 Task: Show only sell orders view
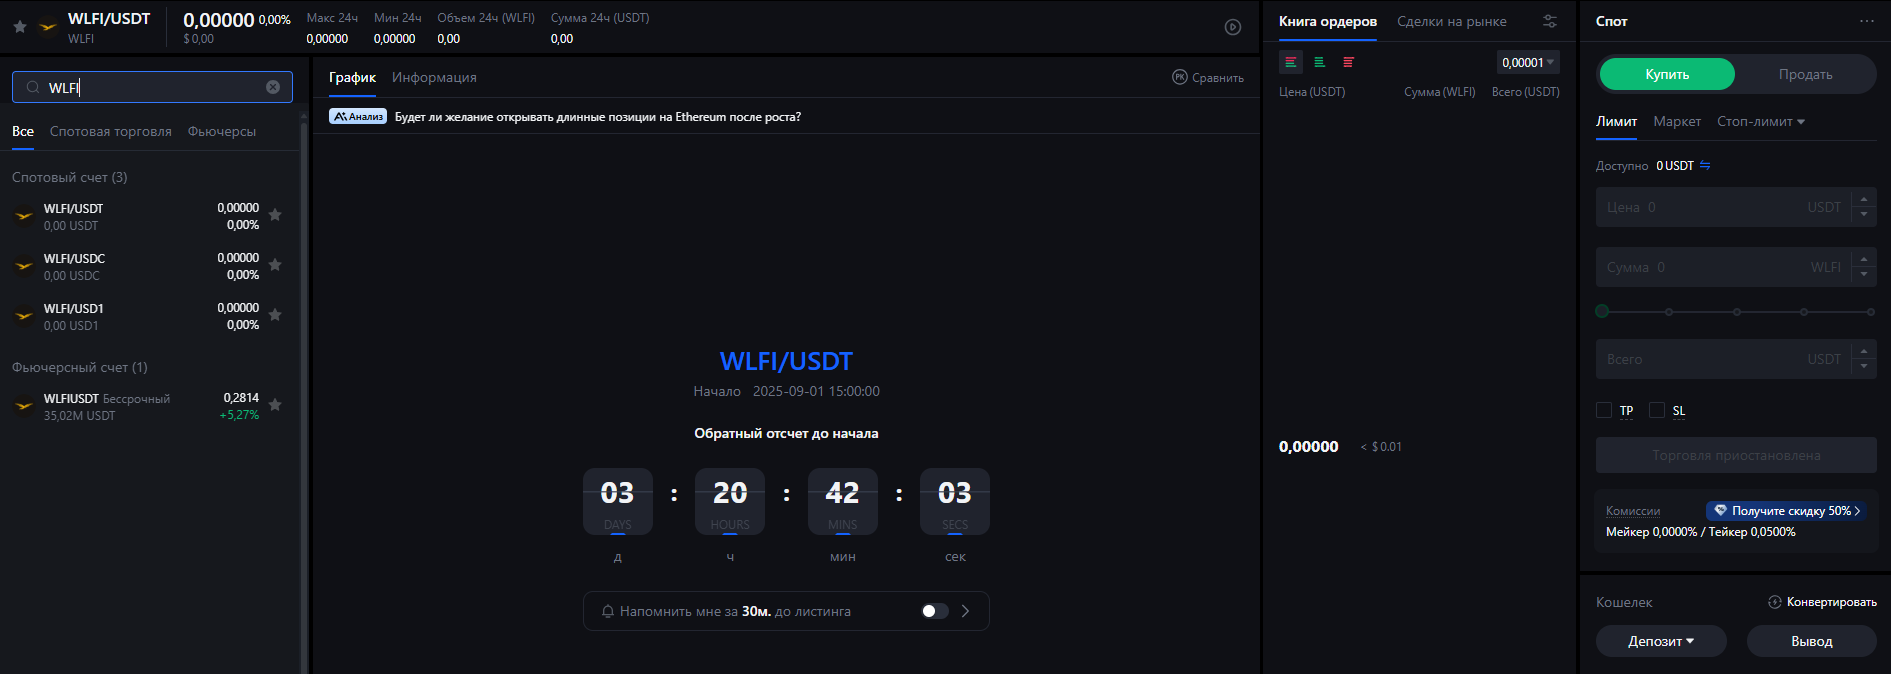[x=1348, y=62]
